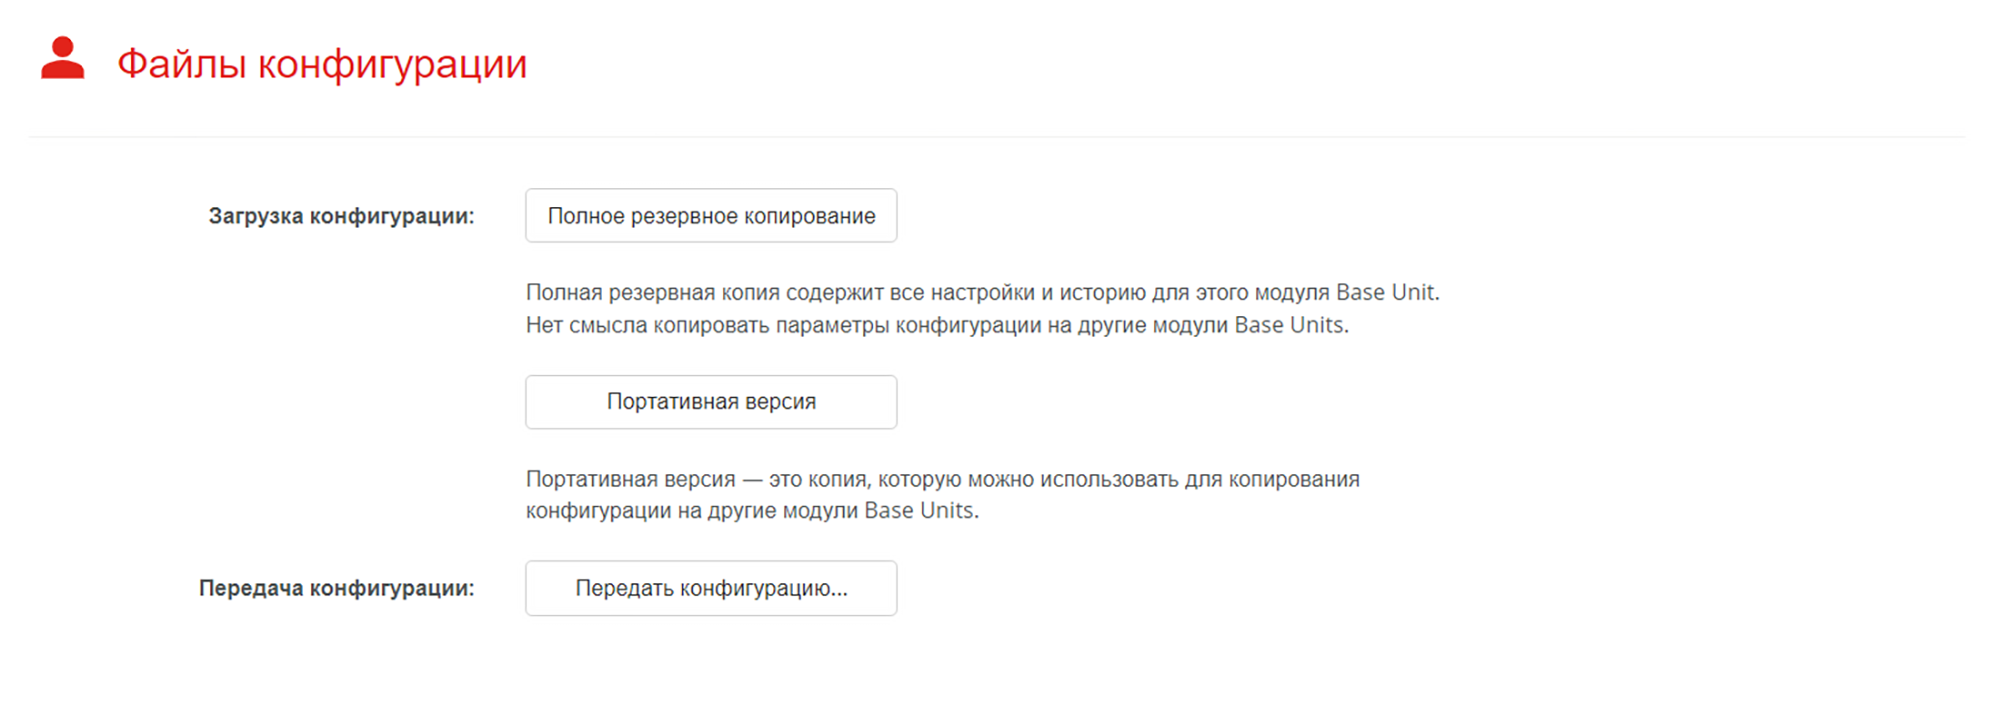The image size is (2008, 713).
Task: Click 'Base Units.' in the portable version description
Action: [x=921, y=511]
